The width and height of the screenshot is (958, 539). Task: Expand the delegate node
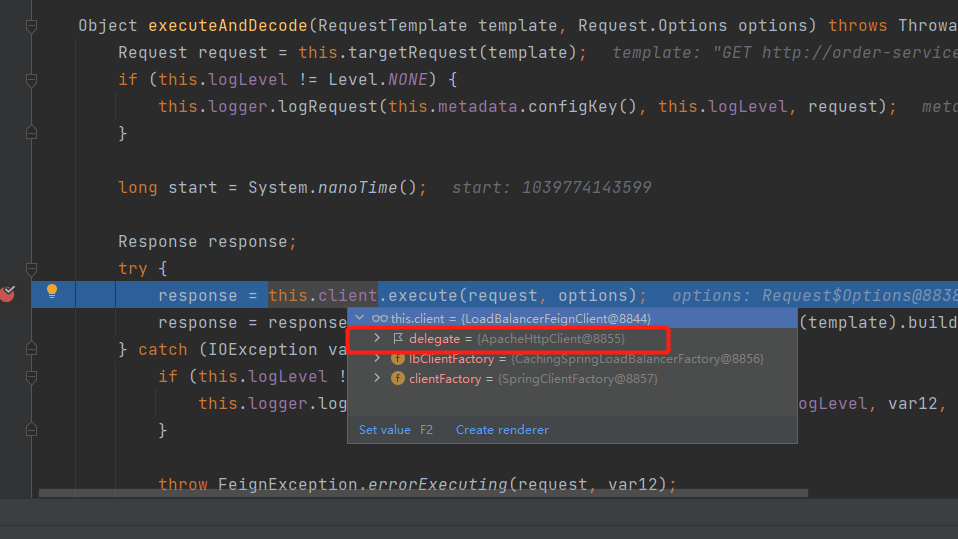377,339
